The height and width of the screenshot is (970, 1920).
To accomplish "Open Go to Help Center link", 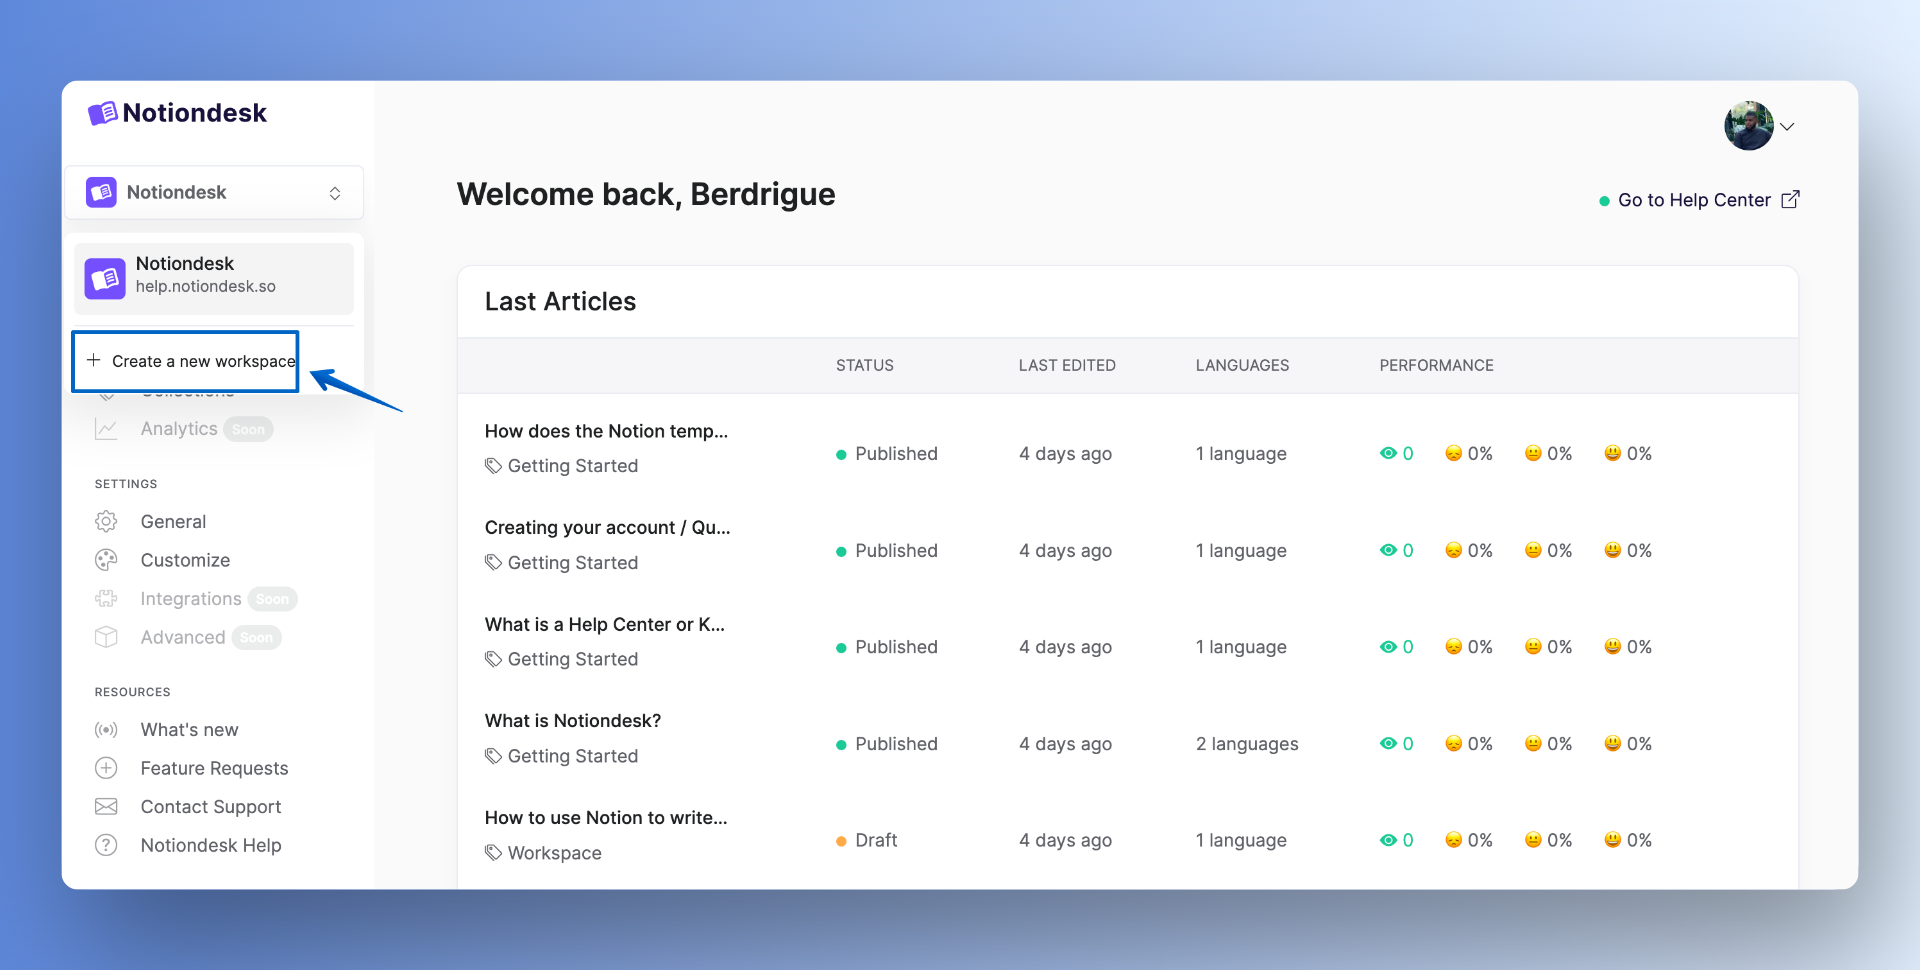I will click(1693, 200).
